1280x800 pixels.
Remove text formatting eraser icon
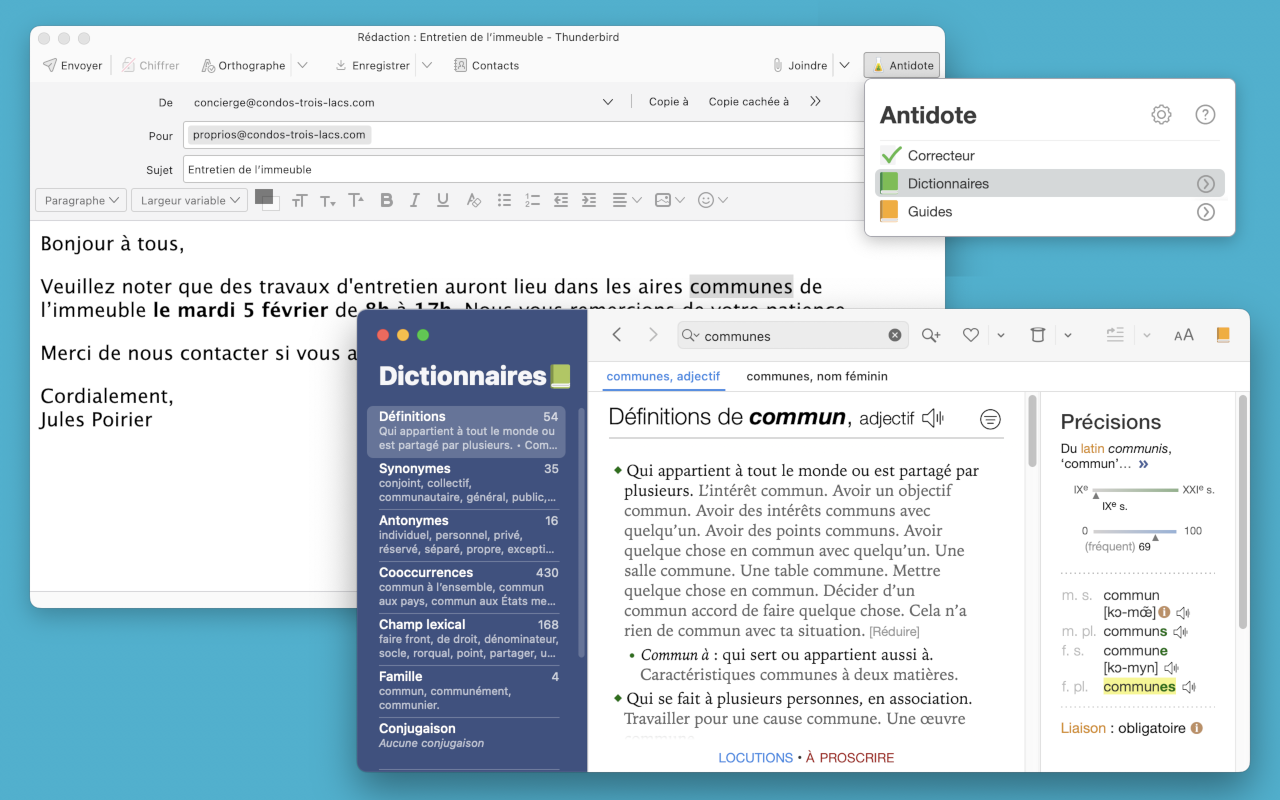tap(474, 200)
